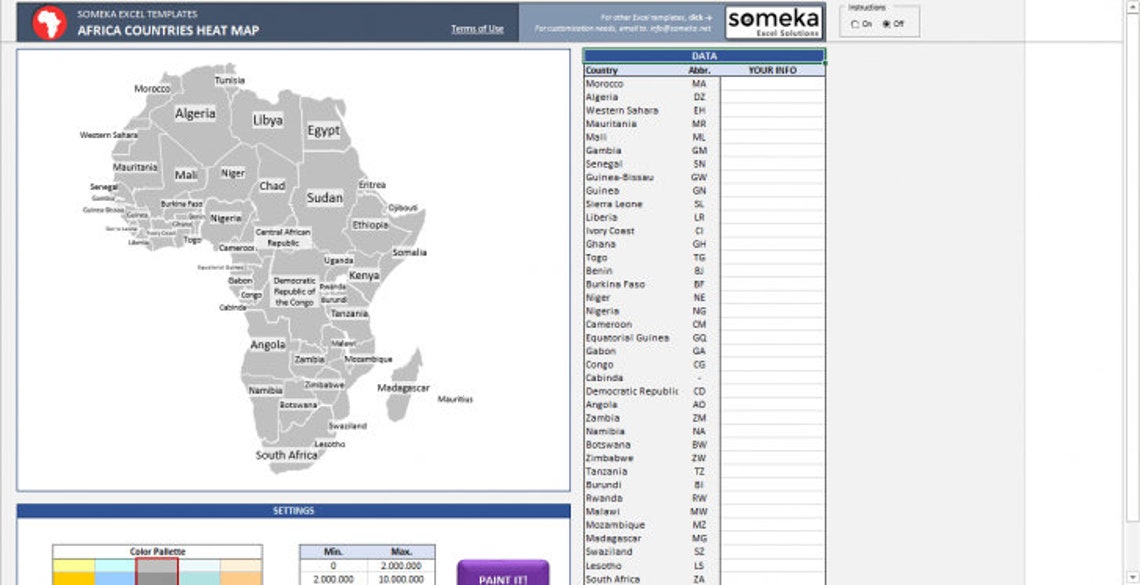
Task: Click Morocco's YOUR INFO cell
Action: click(770, 84)
